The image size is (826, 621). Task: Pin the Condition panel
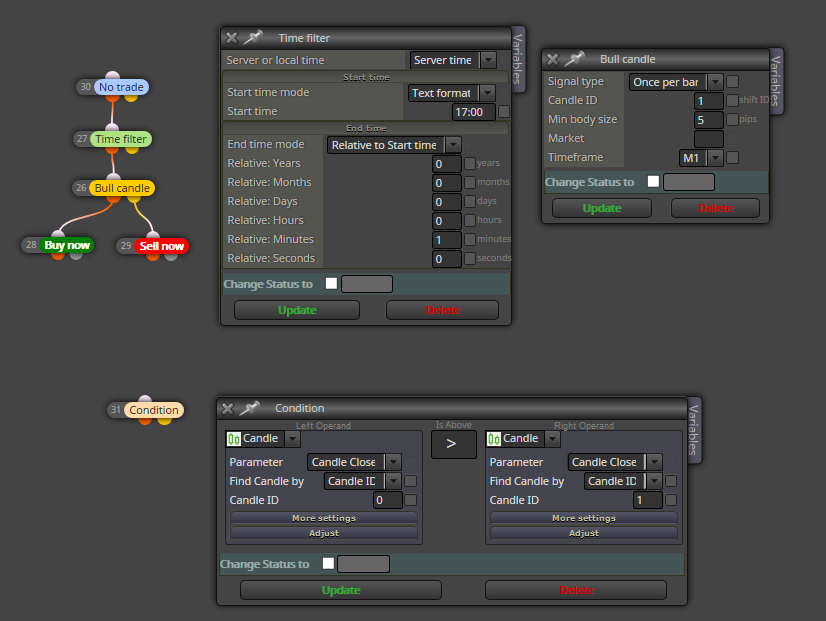tap(250, 408)
